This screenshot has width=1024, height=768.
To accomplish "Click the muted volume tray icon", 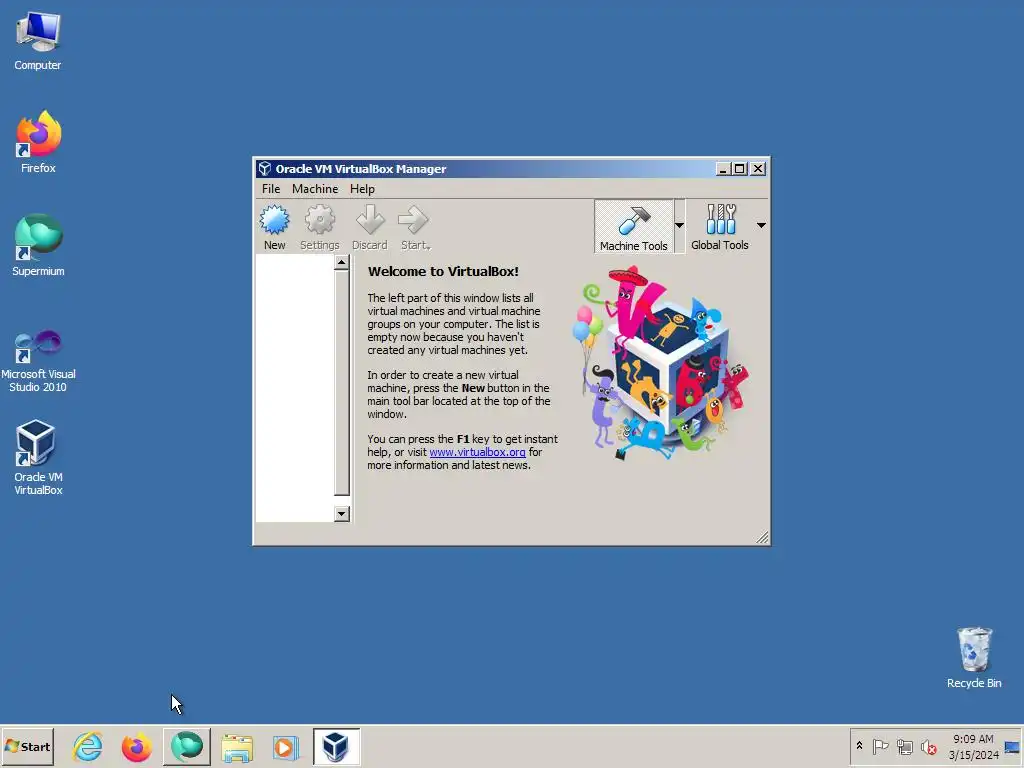I will pyautogui.click(x=928, y=746).
